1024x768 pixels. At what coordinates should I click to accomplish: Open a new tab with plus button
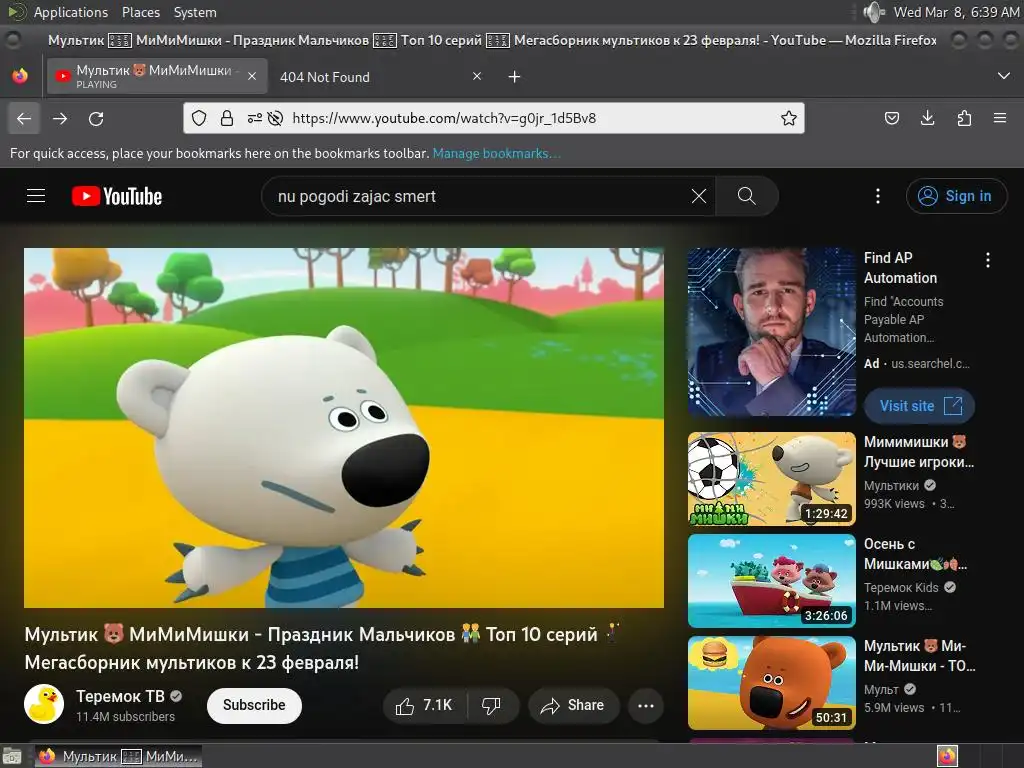pyautogui.click(x=515, y=76)
